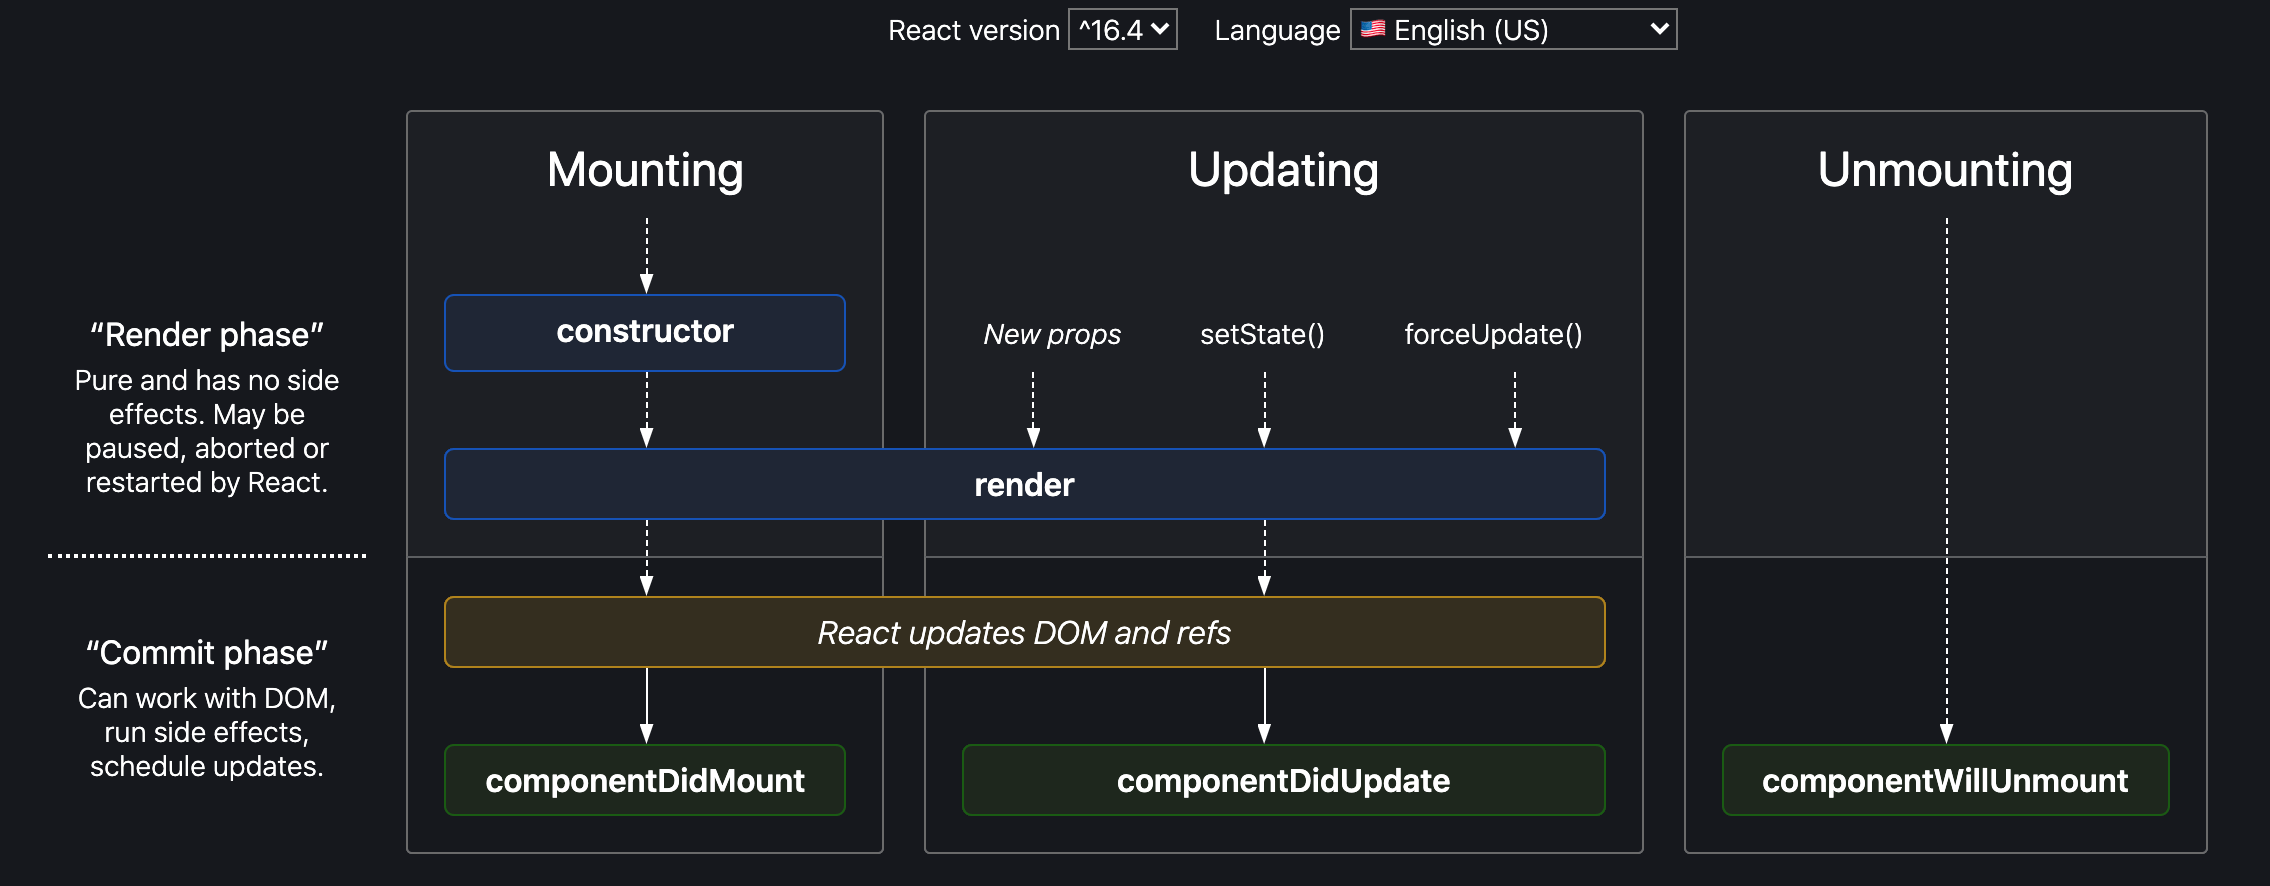This screenshot has height=886, width=2270.
Task: Click the forceUpdate() trigger label
Action: pos(1493,334)
